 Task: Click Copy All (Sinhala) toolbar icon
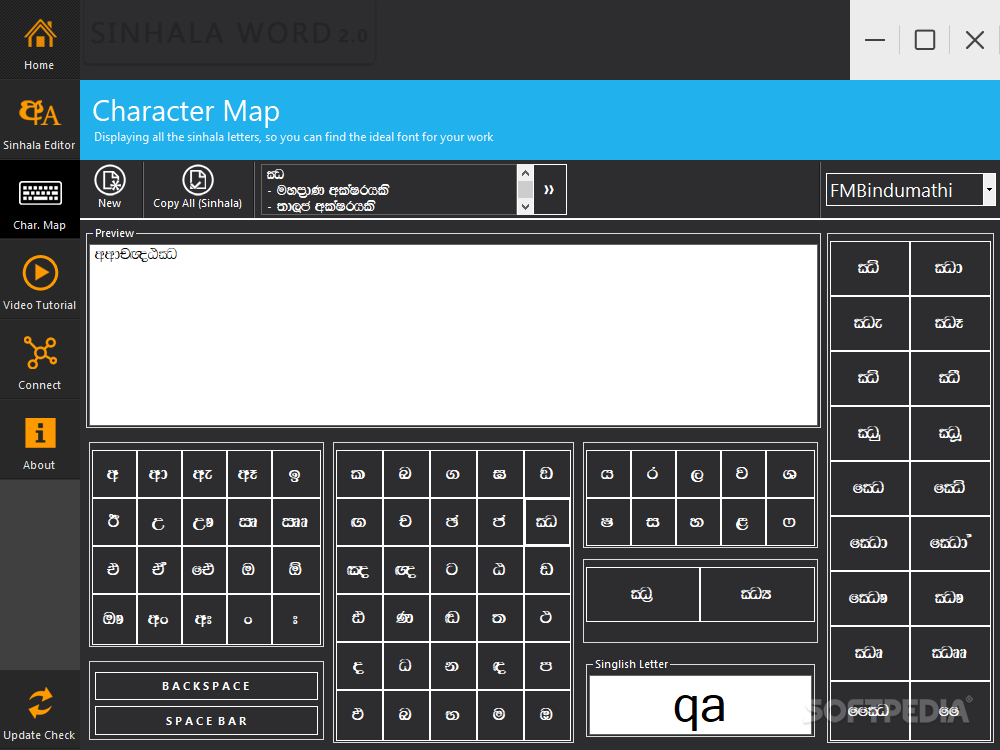click(x=198, y=187)
